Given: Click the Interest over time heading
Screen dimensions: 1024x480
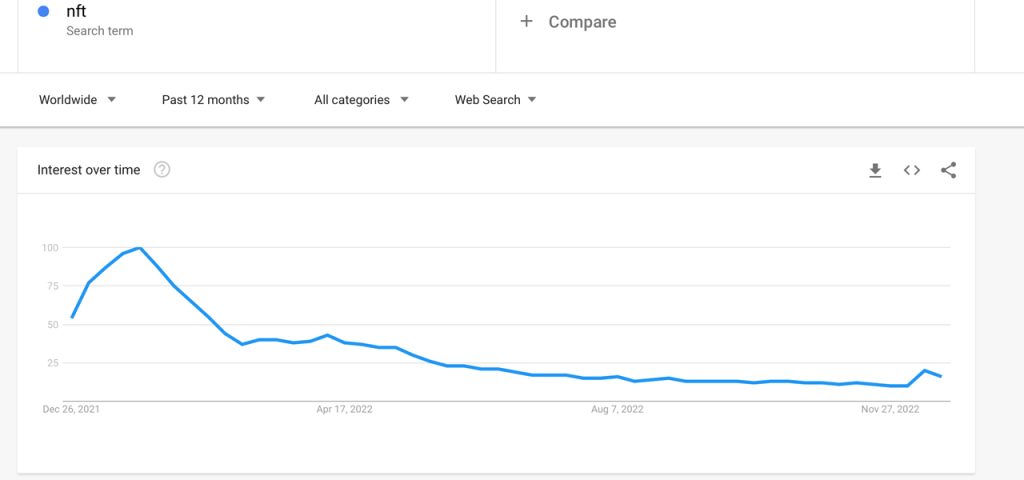Looking at the screenshot, I should 89,170.
